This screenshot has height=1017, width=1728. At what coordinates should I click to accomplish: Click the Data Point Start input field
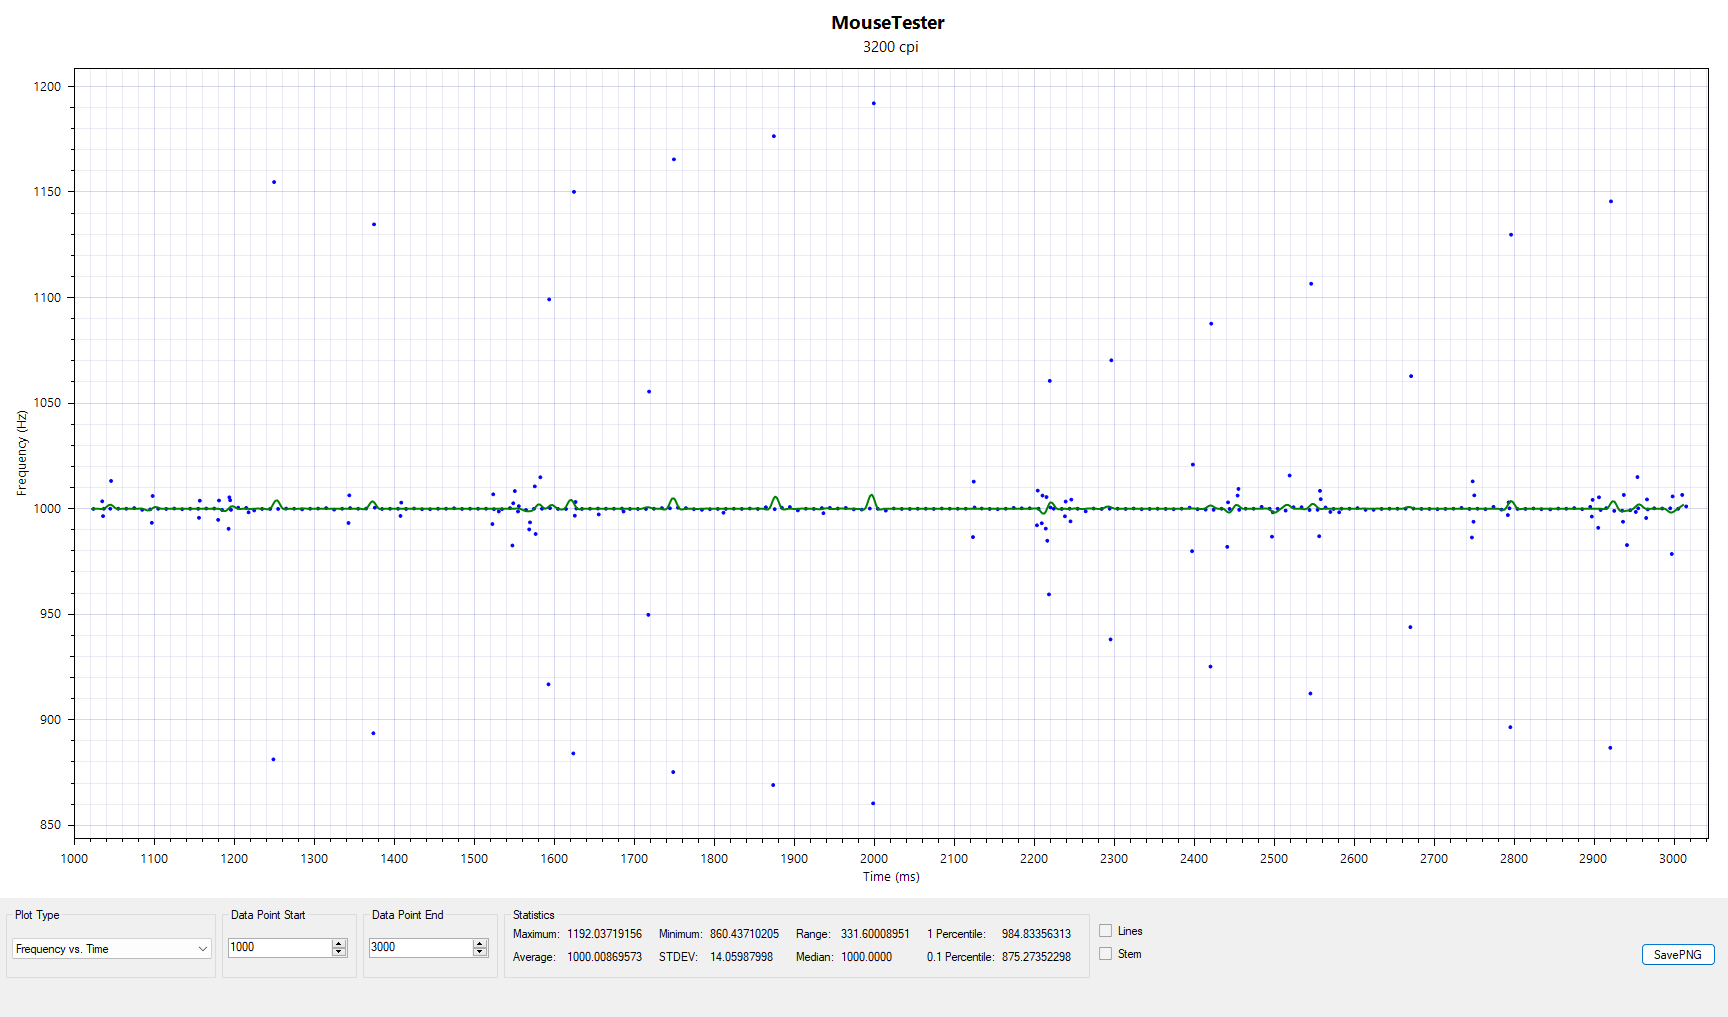pyautogui.click(x=280, y=947)
